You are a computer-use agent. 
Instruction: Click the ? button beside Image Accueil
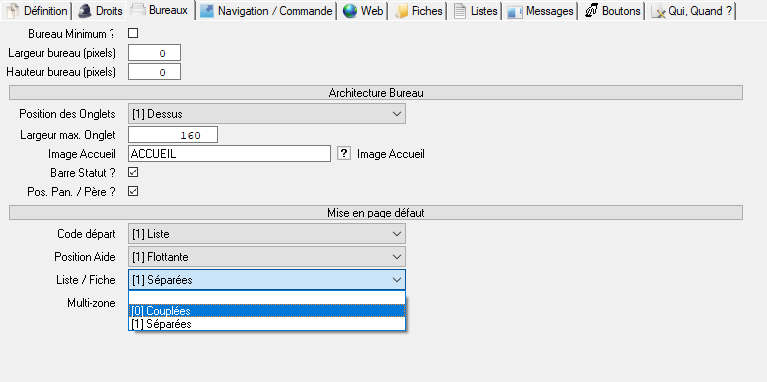click(344, 154)
